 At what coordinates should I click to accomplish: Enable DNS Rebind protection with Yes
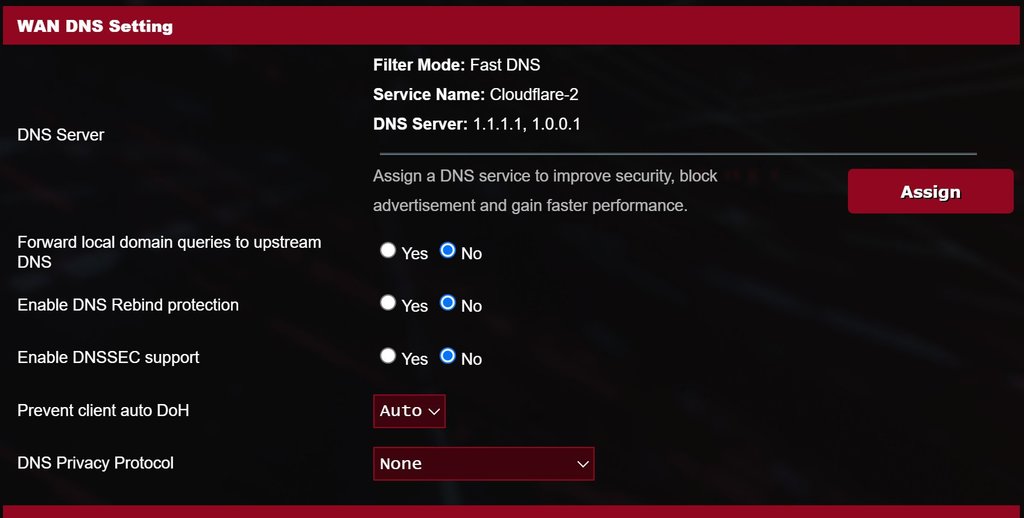coord(388,302)
